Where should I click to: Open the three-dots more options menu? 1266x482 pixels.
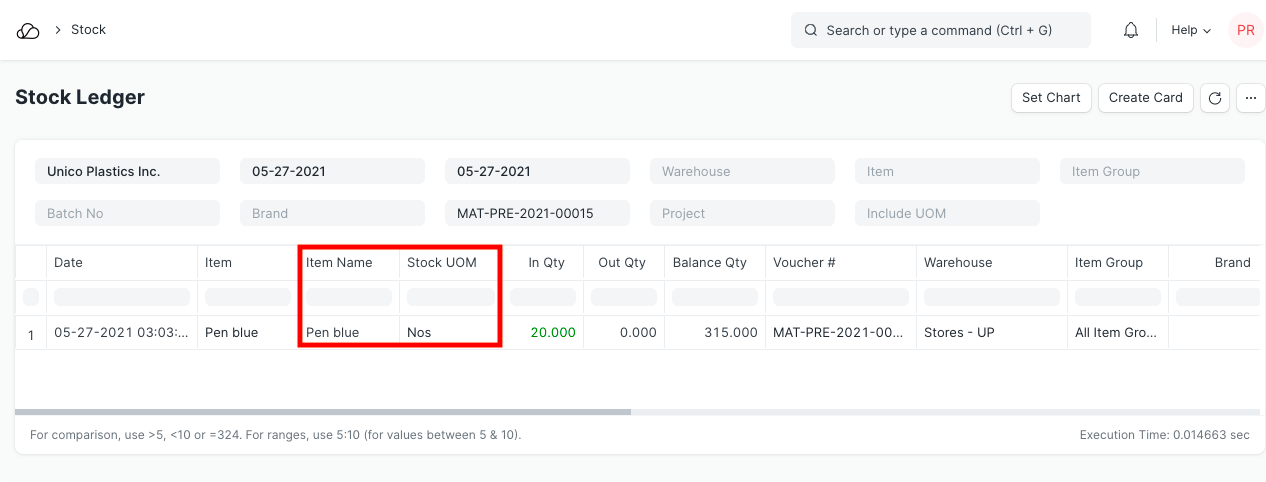(1250, 98)
